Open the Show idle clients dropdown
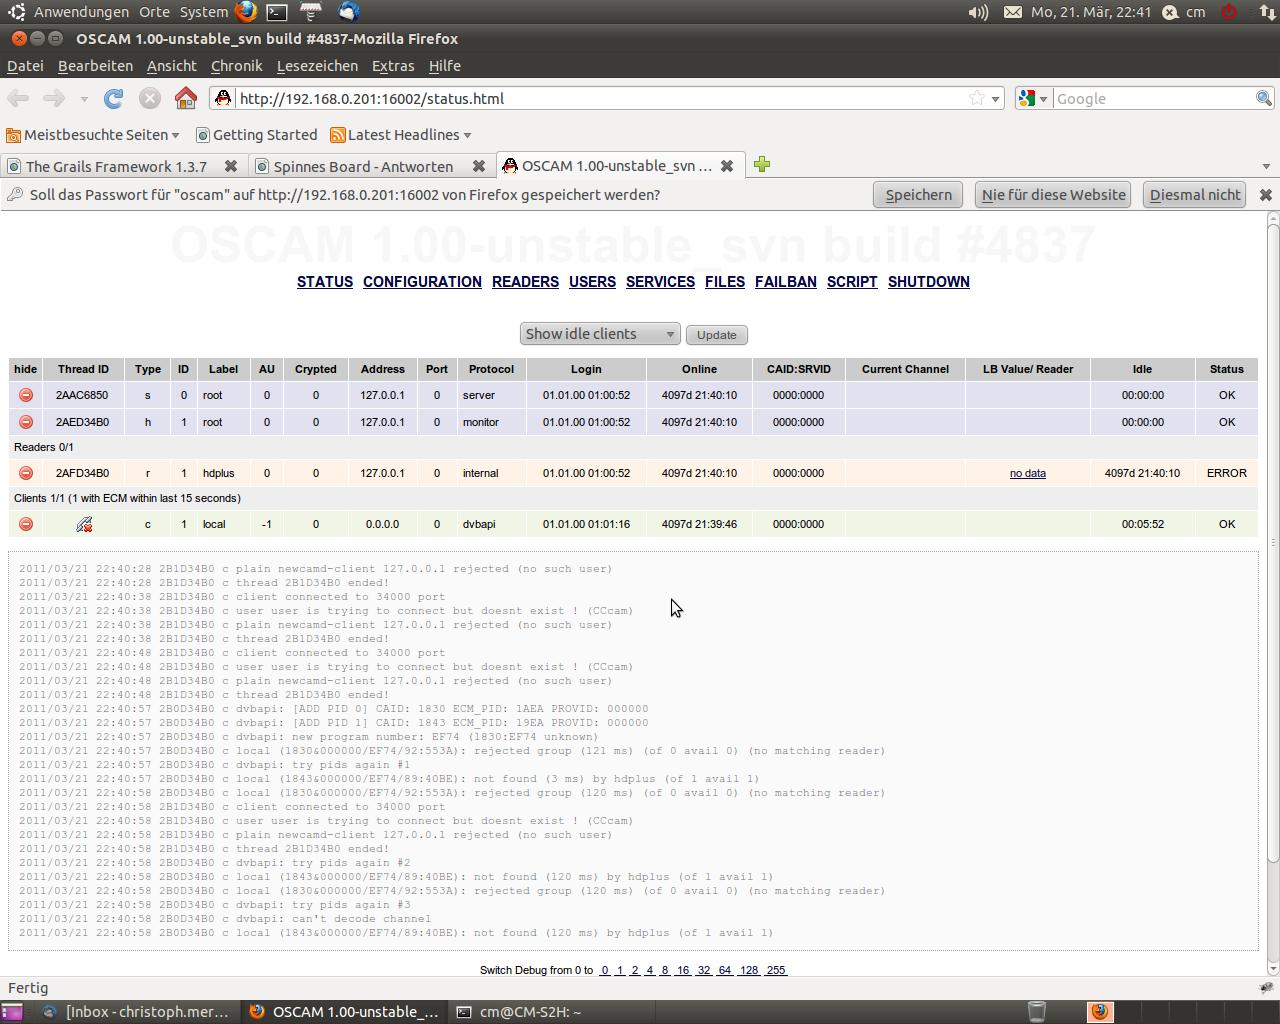 click(599, 334)
